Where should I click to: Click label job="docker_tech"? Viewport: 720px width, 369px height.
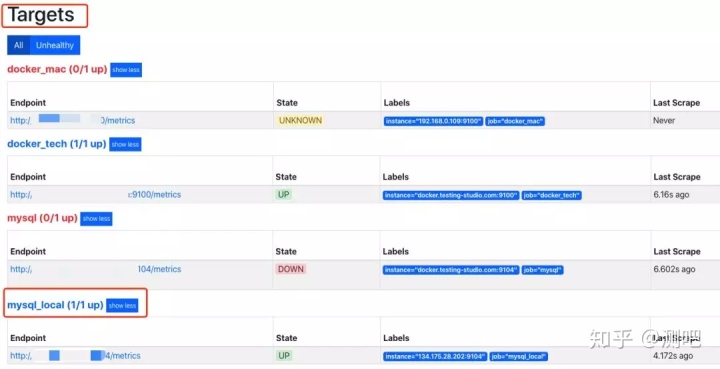(552, 196)
